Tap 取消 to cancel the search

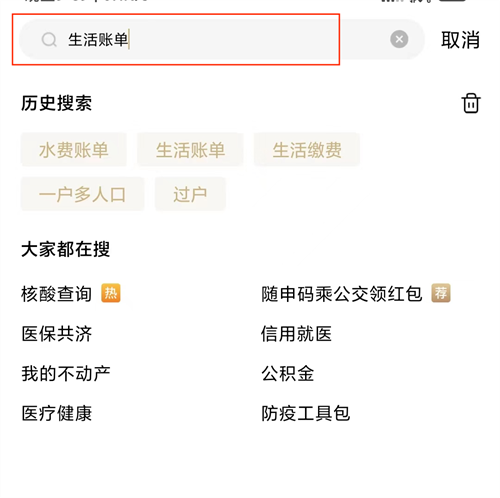(x=460, y=40)
